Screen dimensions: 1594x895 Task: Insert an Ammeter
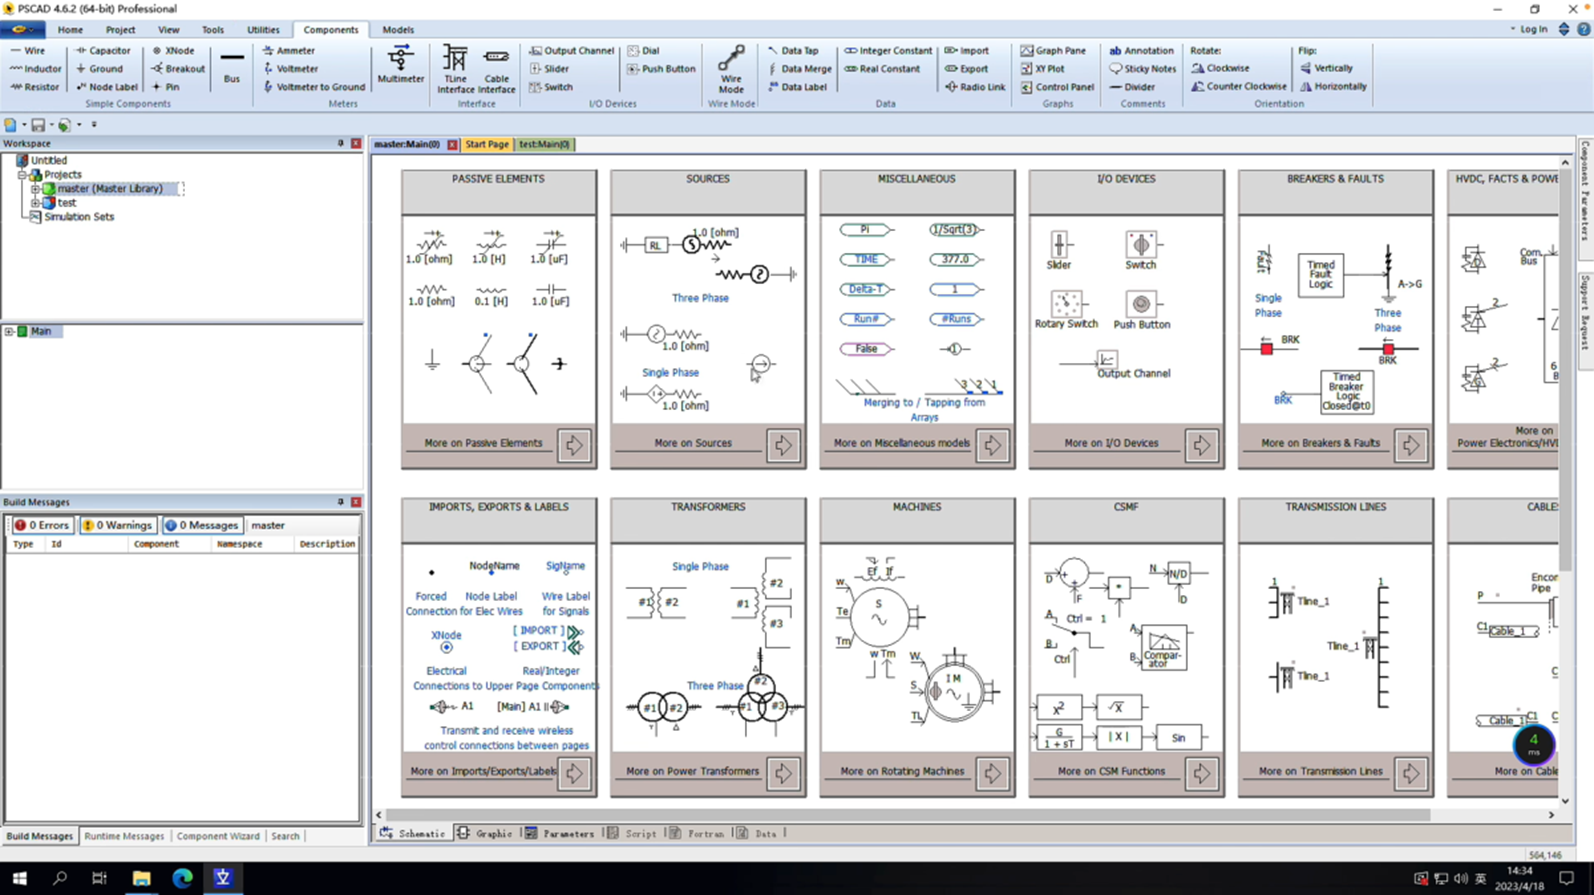click(289, 50)
